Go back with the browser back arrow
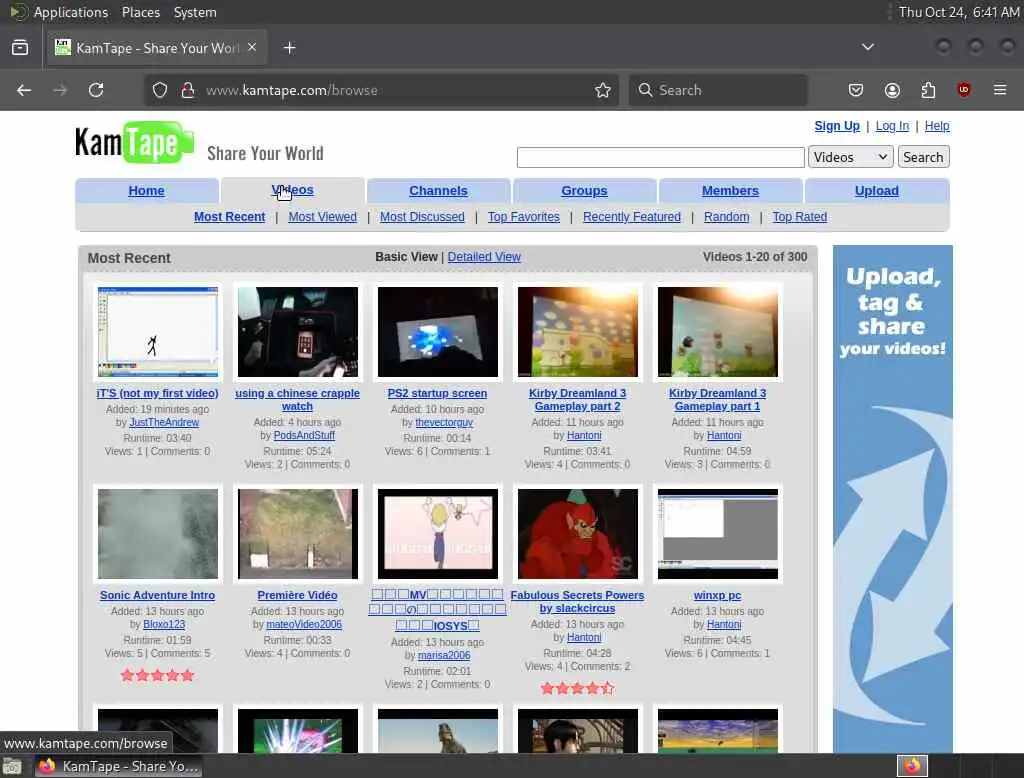 click(x=24, y=90)
